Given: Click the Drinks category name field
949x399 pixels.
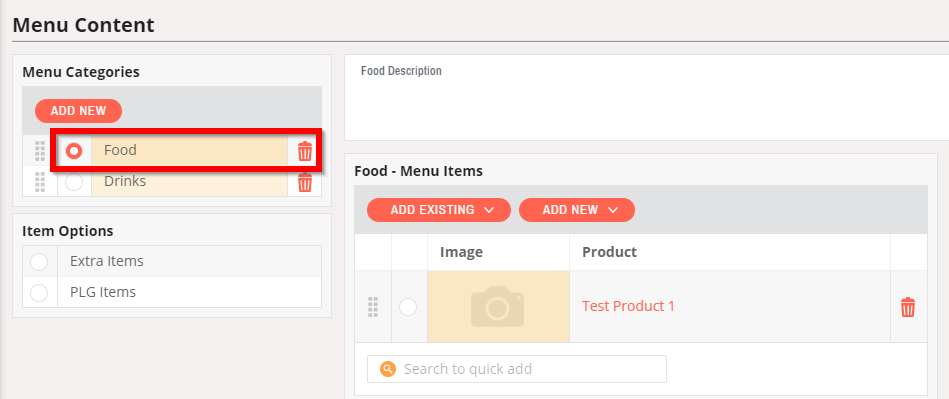Looking at the screenshot, I should click(189, 182).
